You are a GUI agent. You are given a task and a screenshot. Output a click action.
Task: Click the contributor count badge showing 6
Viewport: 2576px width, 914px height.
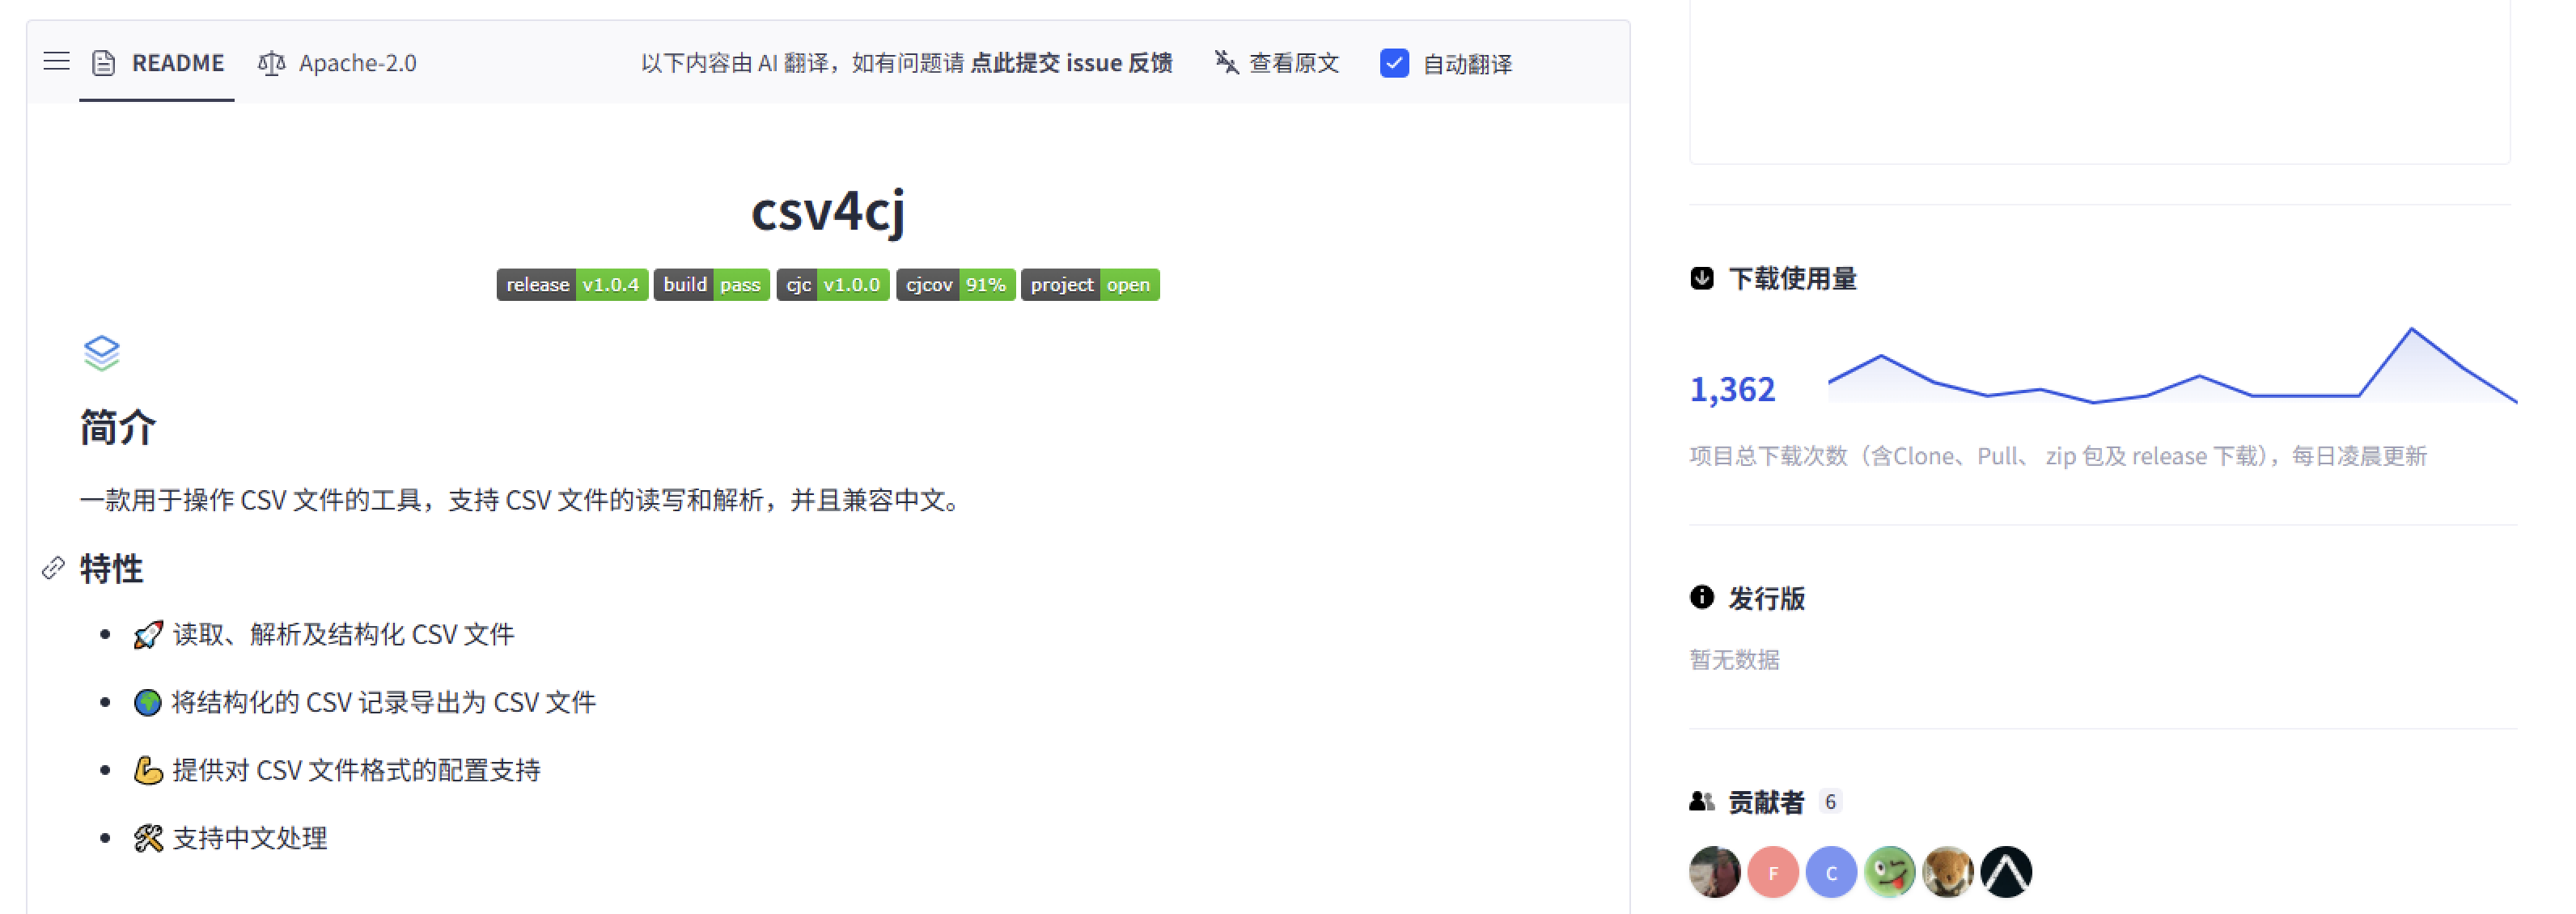pyautogui.click(x=1830, y=800)
